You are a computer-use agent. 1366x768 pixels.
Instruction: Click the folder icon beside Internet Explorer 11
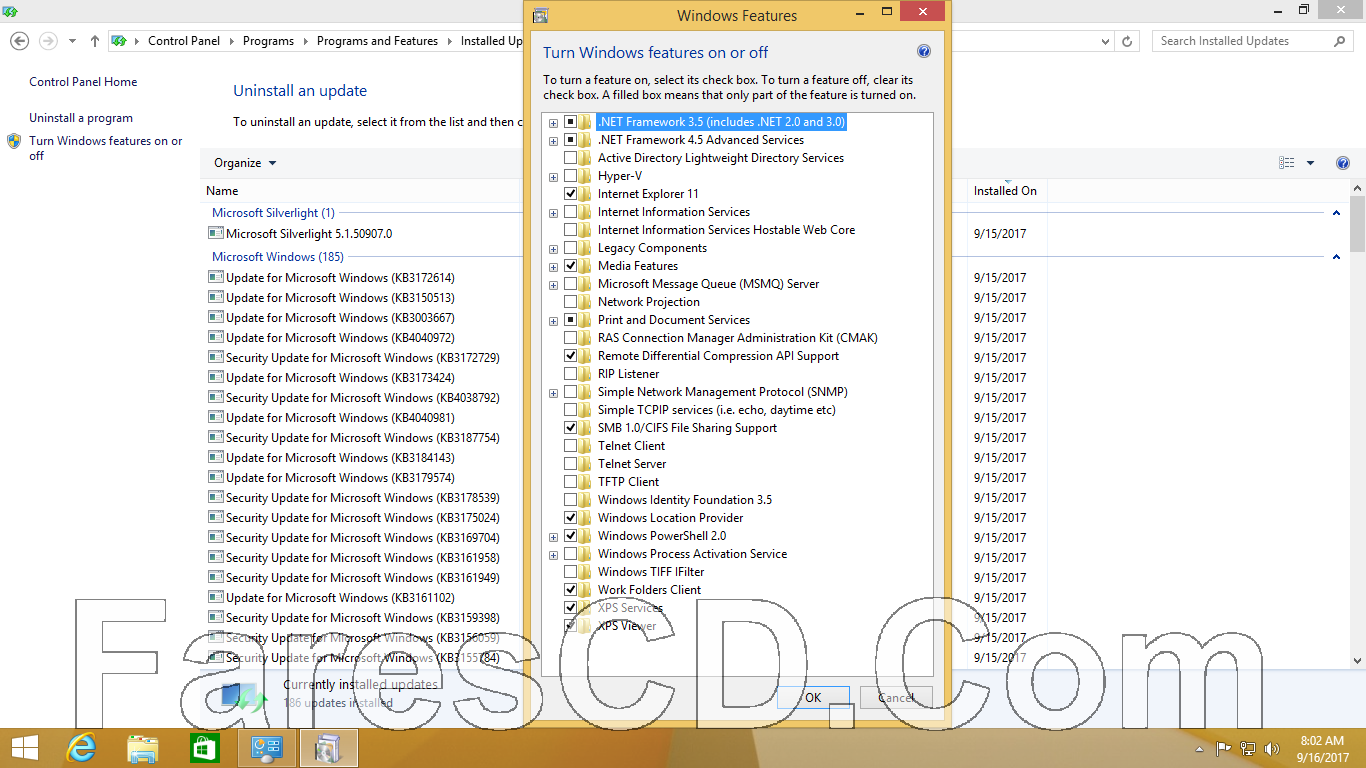[585, 194]
